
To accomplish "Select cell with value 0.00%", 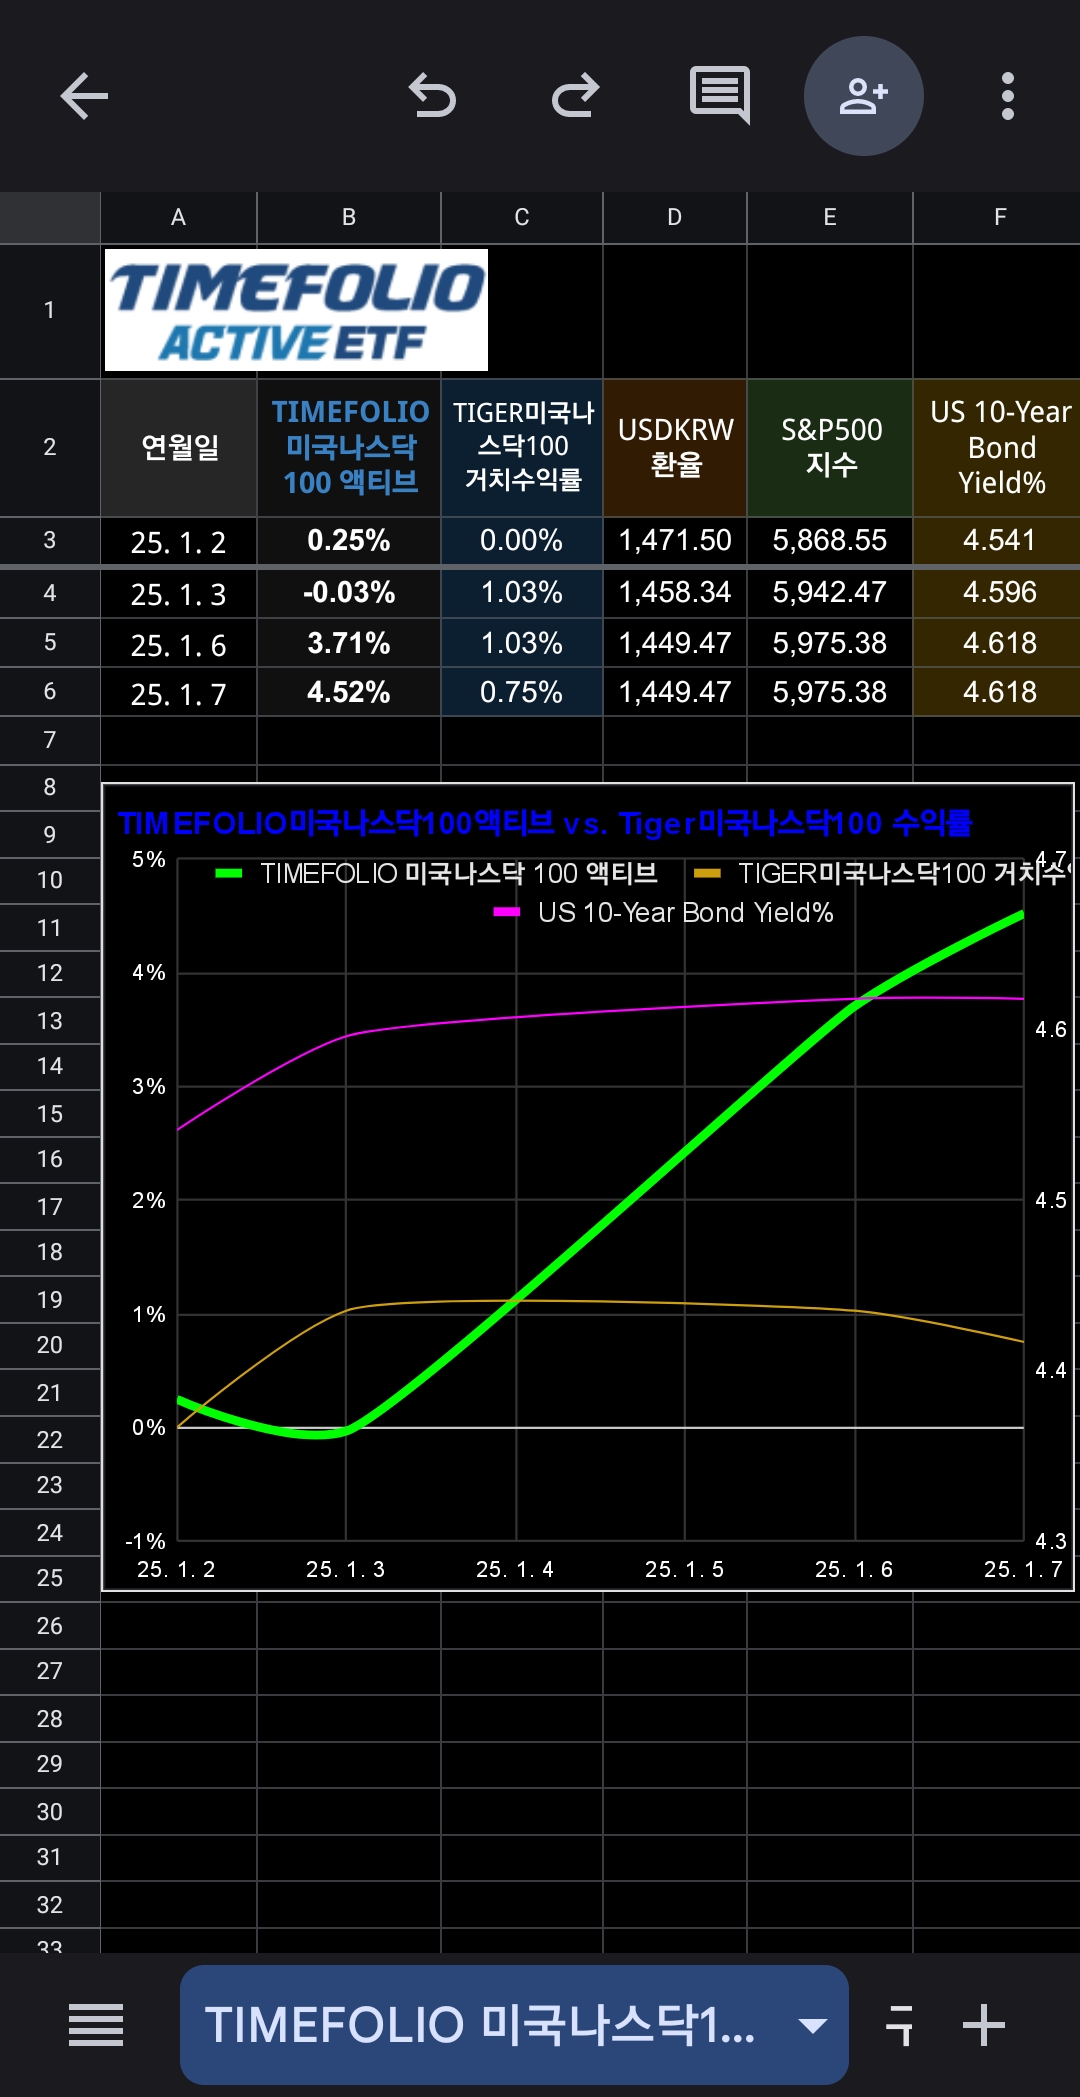I will point(522,541).
